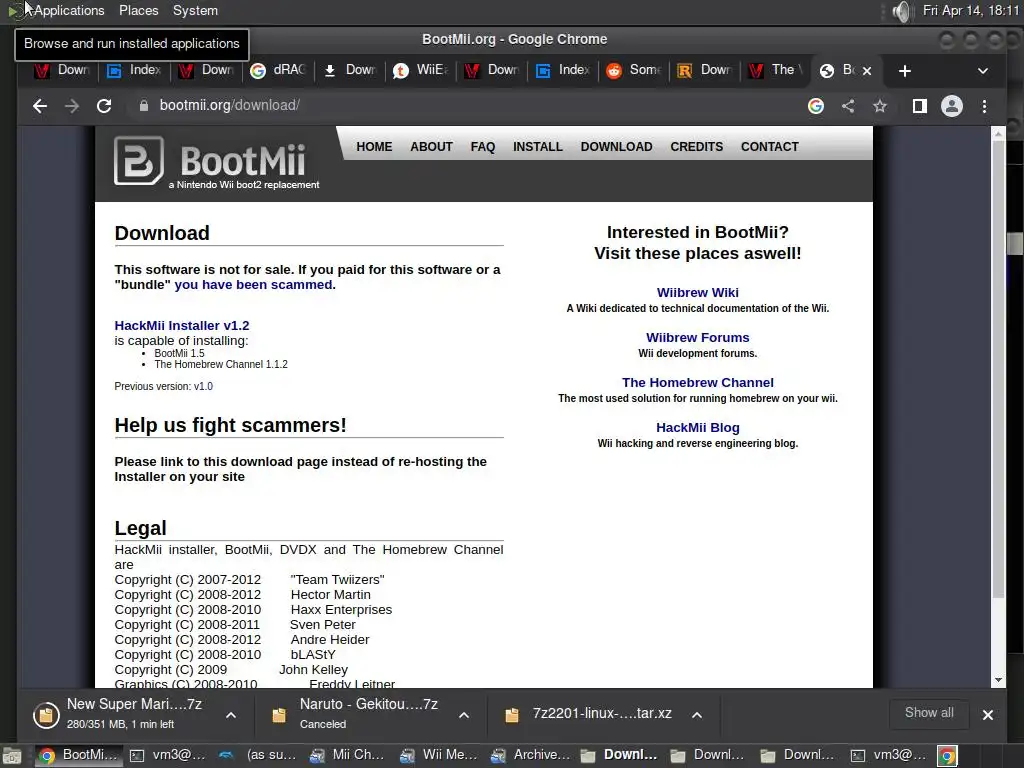Click New Super Mario download icon
The width and height of the screenshot is (1024, 768).
pyautogui.click(x=46, y=715)
